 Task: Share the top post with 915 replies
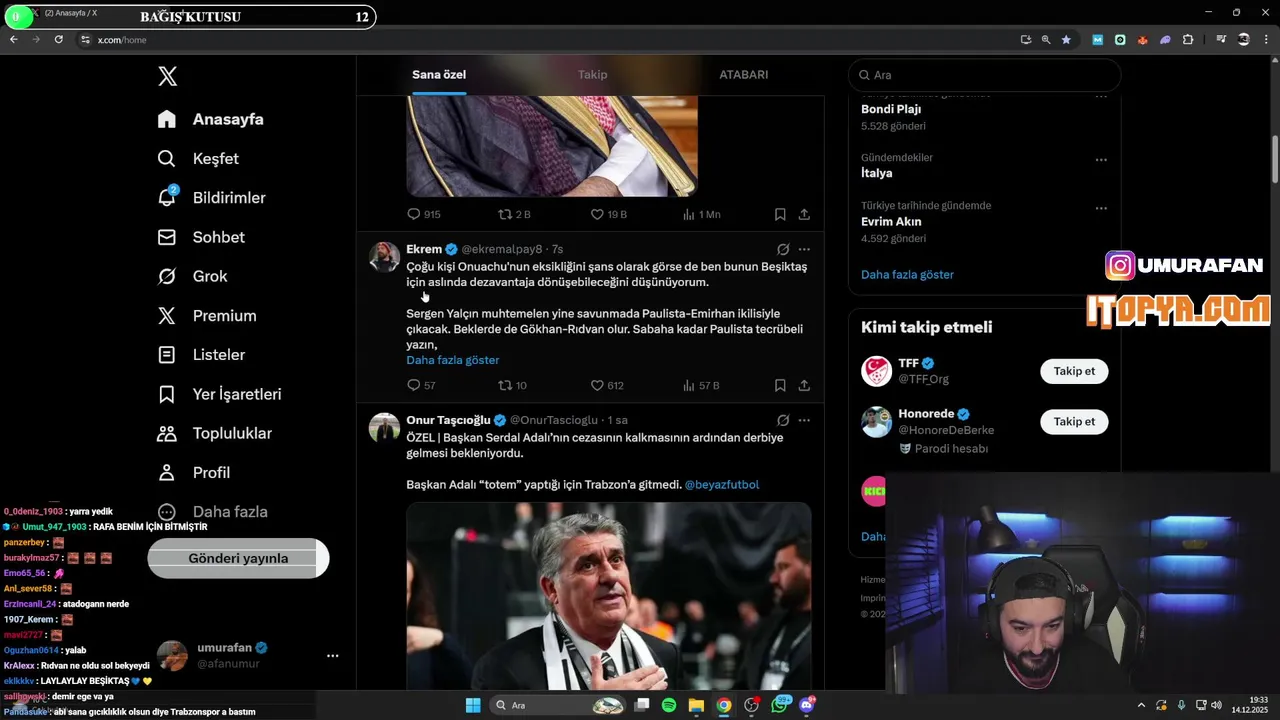click(804, 214)
